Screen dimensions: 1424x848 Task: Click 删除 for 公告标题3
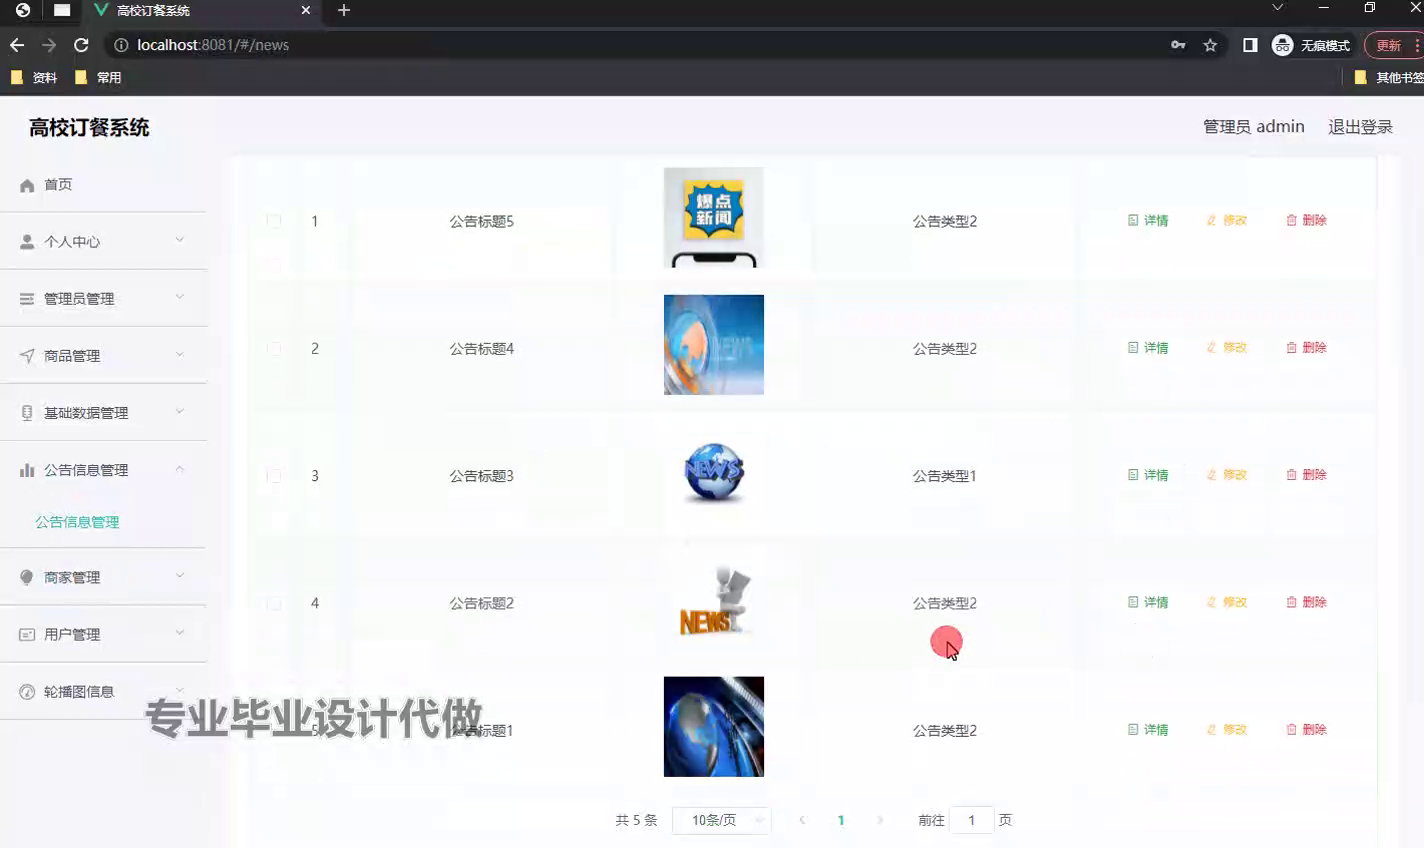1306,475
